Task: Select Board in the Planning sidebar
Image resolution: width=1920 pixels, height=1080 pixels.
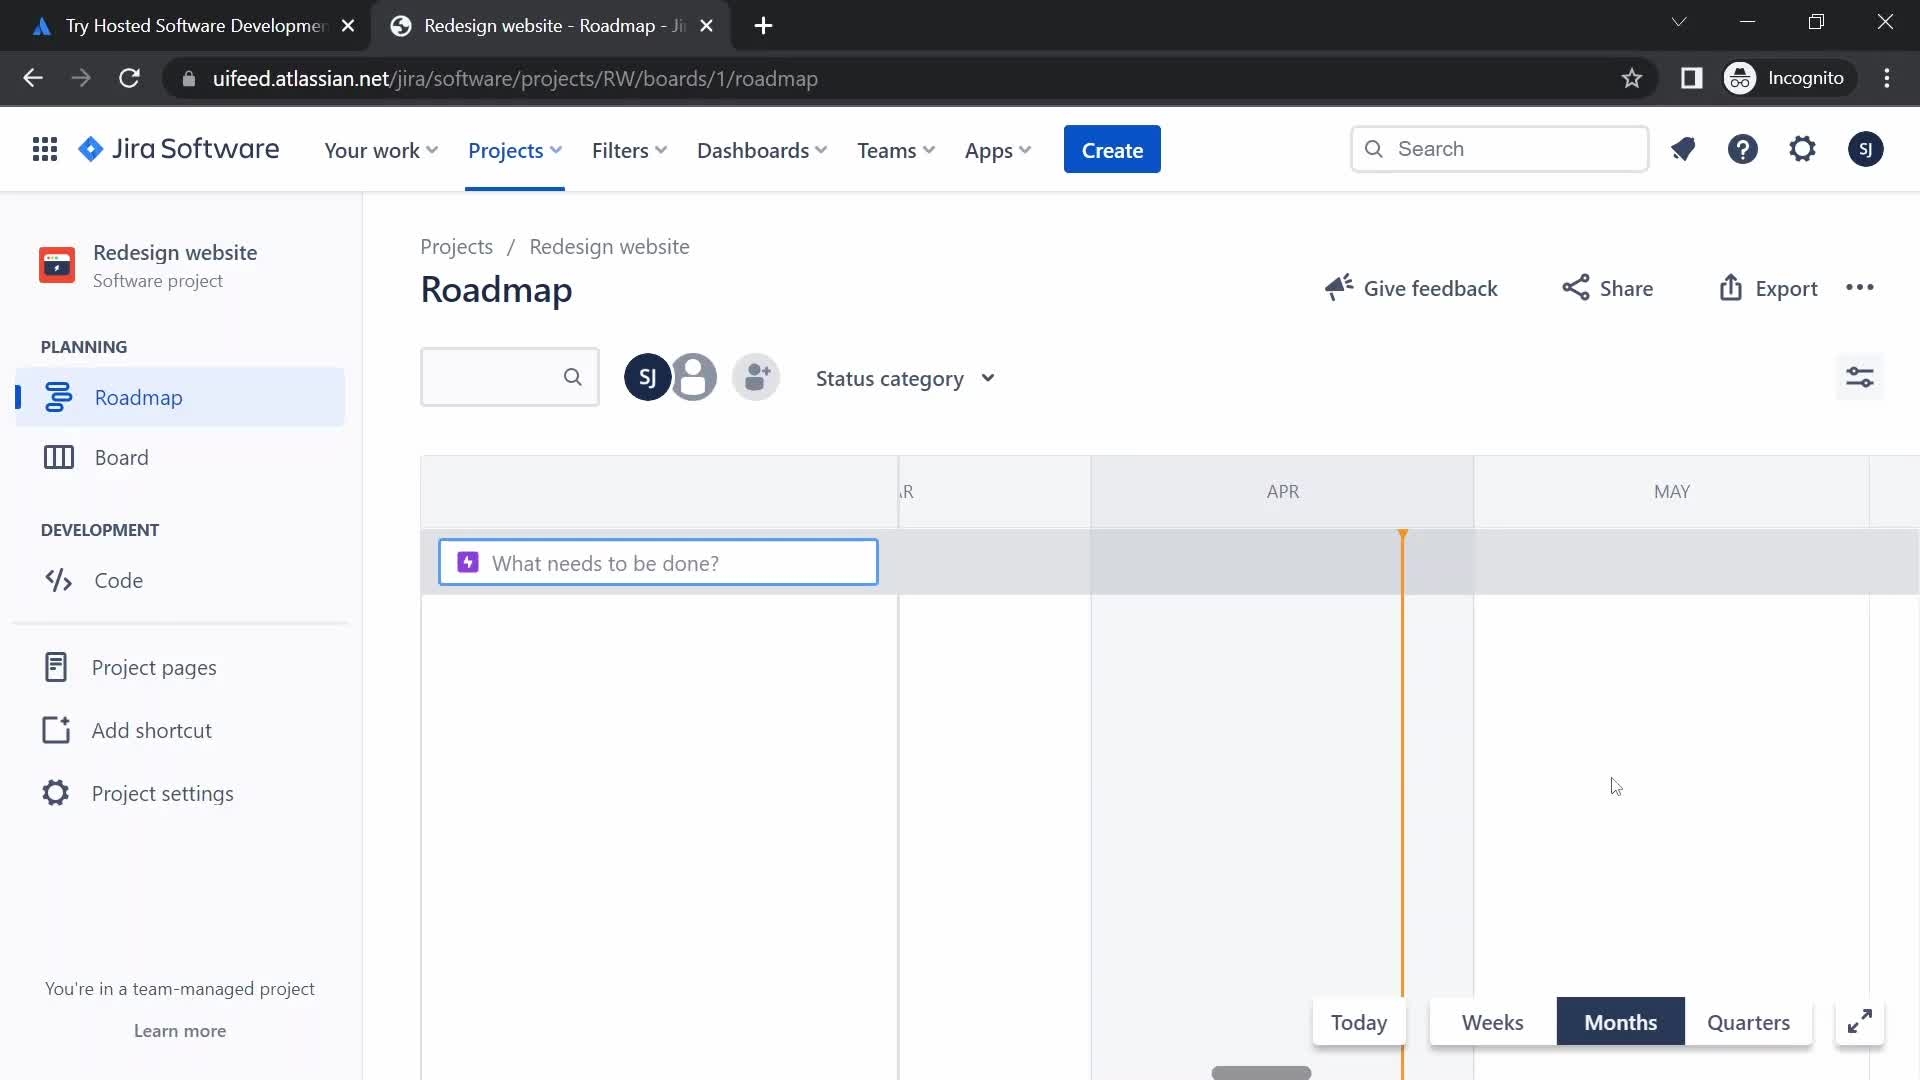Action: tap(120, 457)
